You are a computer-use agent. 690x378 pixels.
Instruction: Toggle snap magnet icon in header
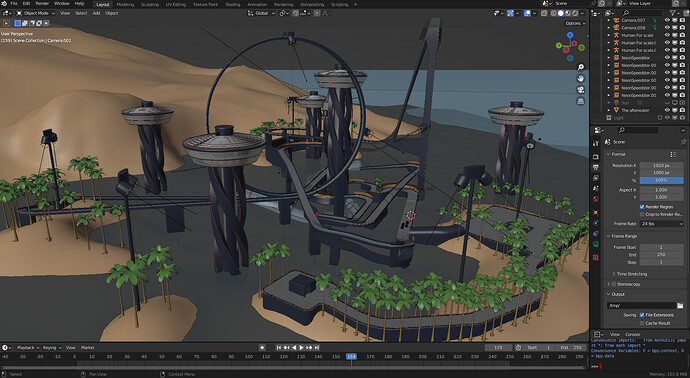pos(296,13)
